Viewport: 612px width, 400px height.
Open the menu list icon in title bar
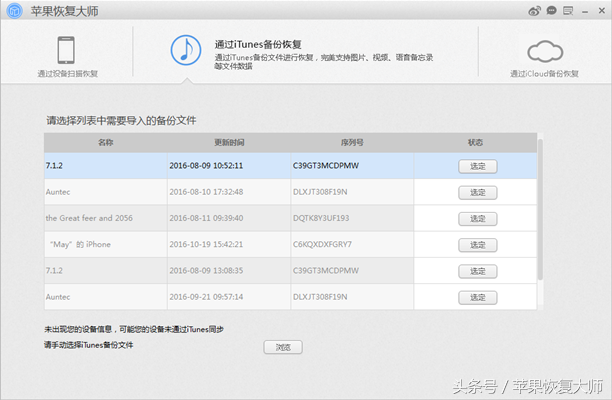pos(568,11)
